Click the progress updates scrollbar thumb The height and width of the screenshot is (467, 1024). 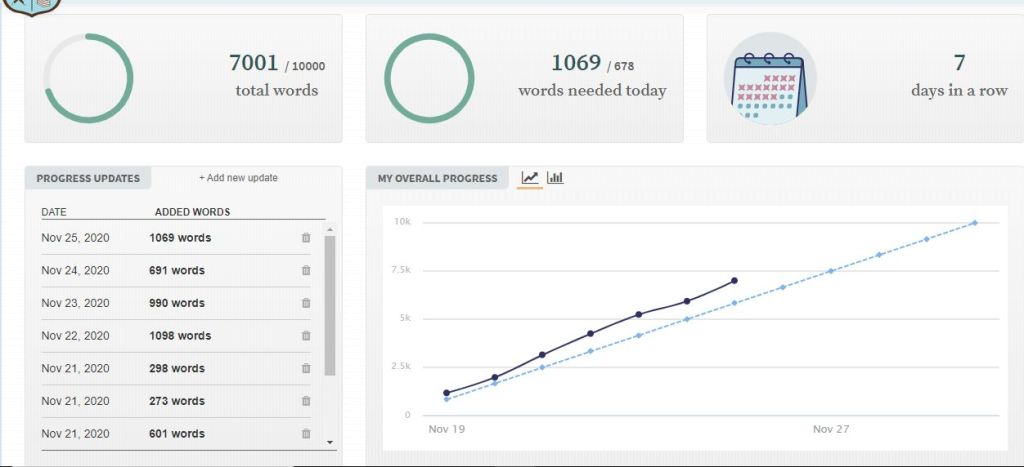(330, 305)
